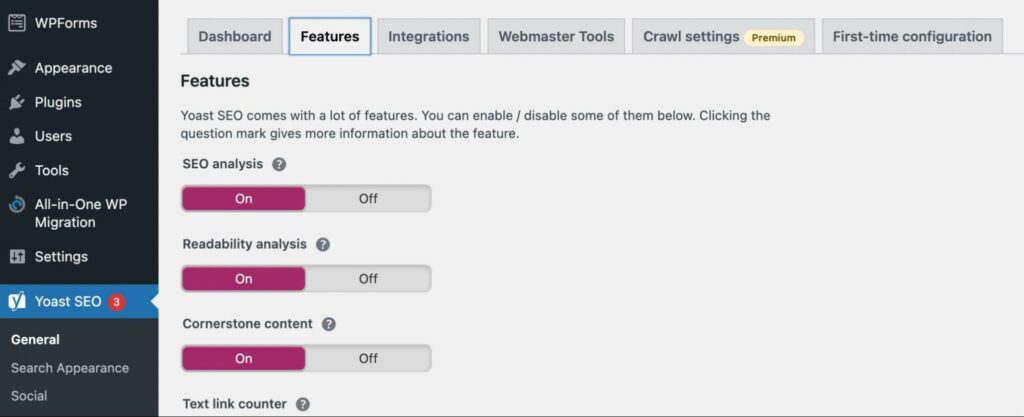
Task: Click Cornerstone content question mark icon
Action: tap(329, 324)
